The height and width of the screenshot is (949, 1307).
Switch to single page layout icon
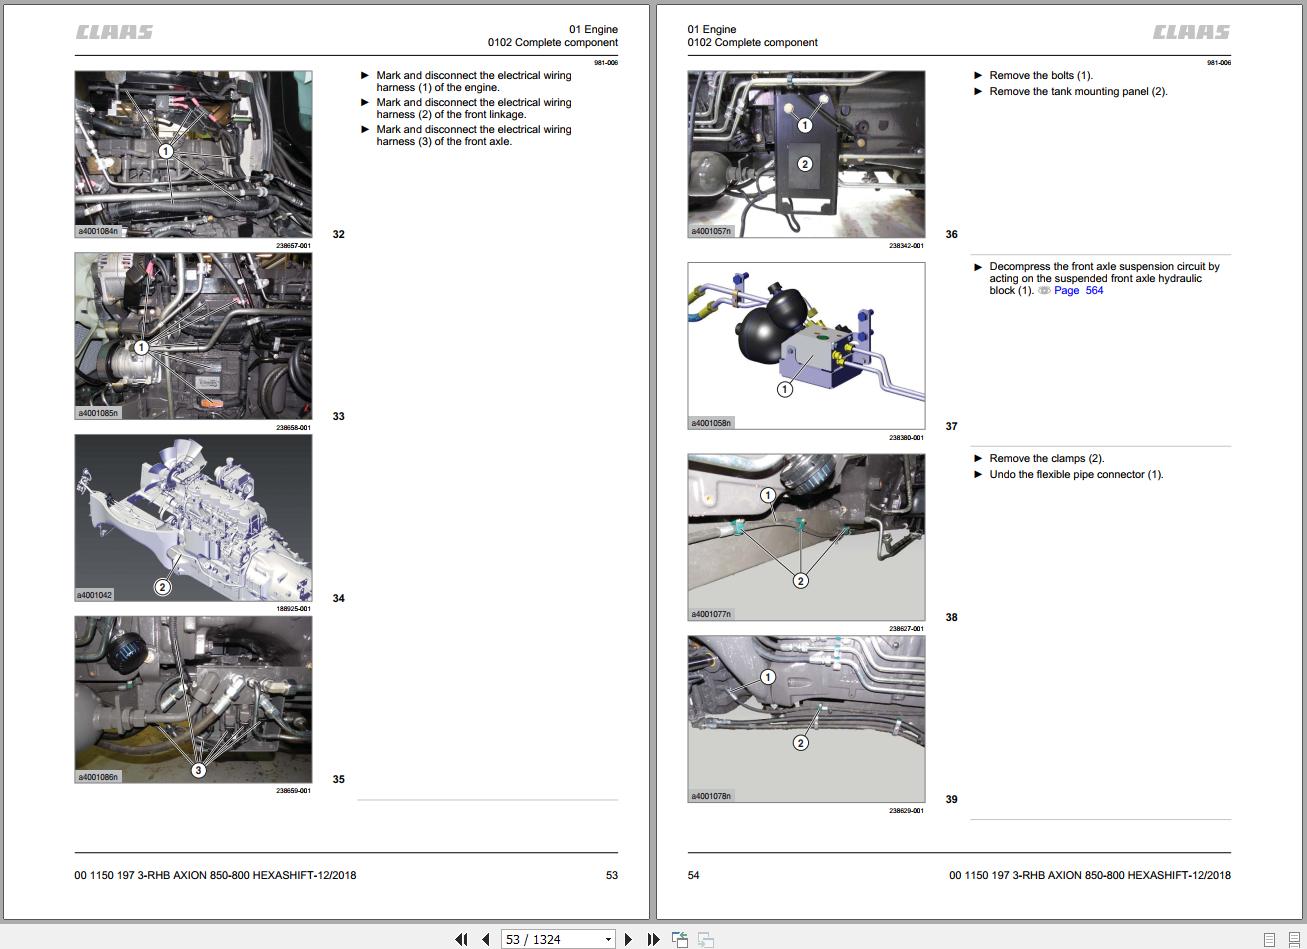coord(1270,939)
